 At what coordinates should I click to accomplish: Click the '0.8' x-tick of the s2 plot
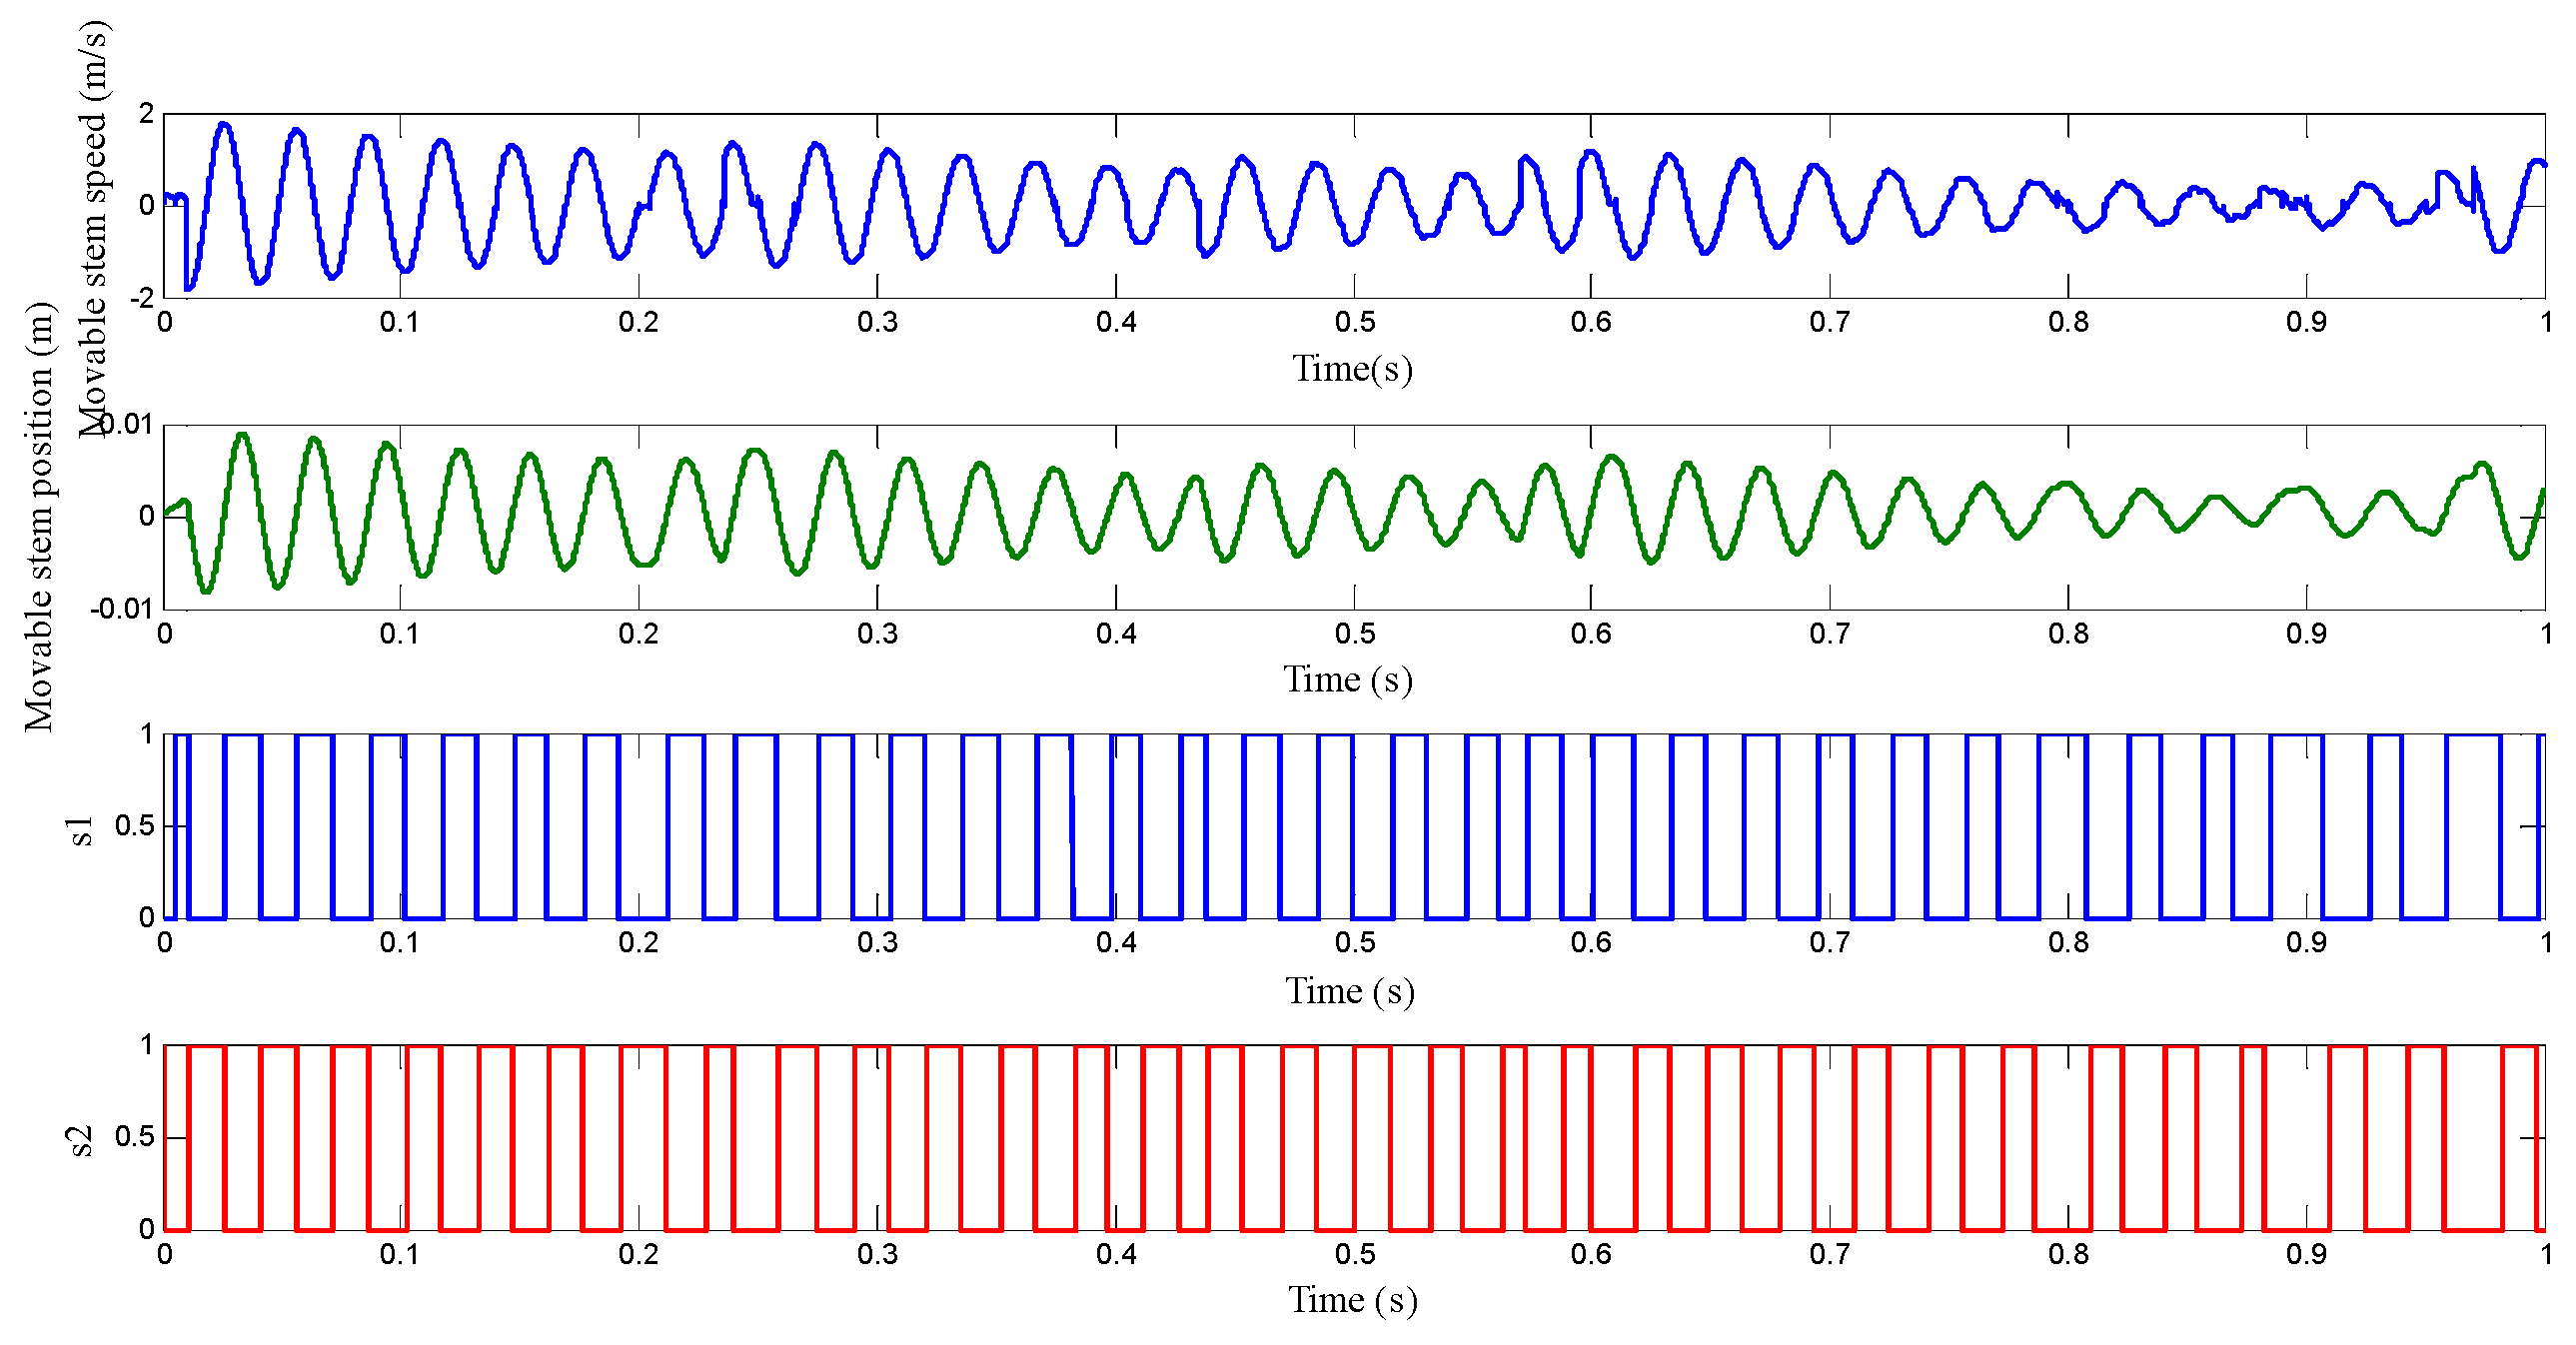click(2068, 1254)
